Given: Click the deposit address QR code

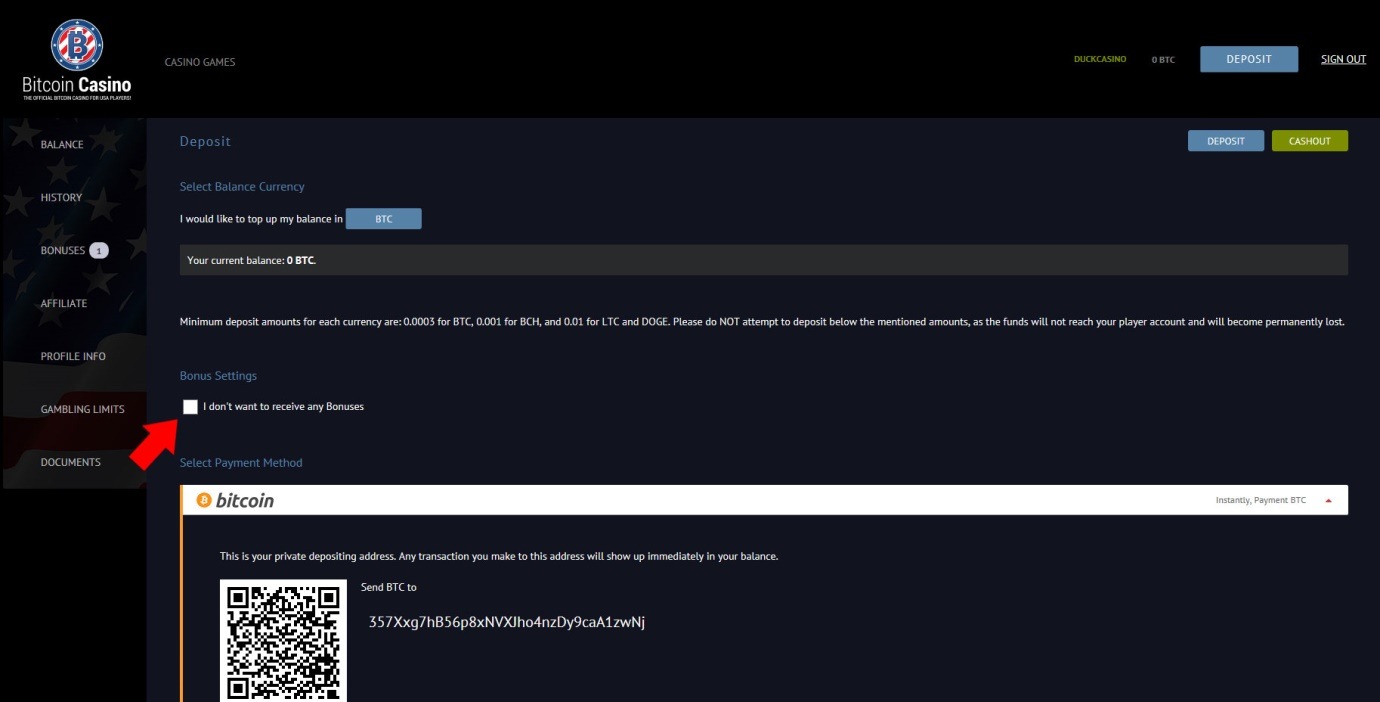Looking at the screenshot, I should 283,640.
